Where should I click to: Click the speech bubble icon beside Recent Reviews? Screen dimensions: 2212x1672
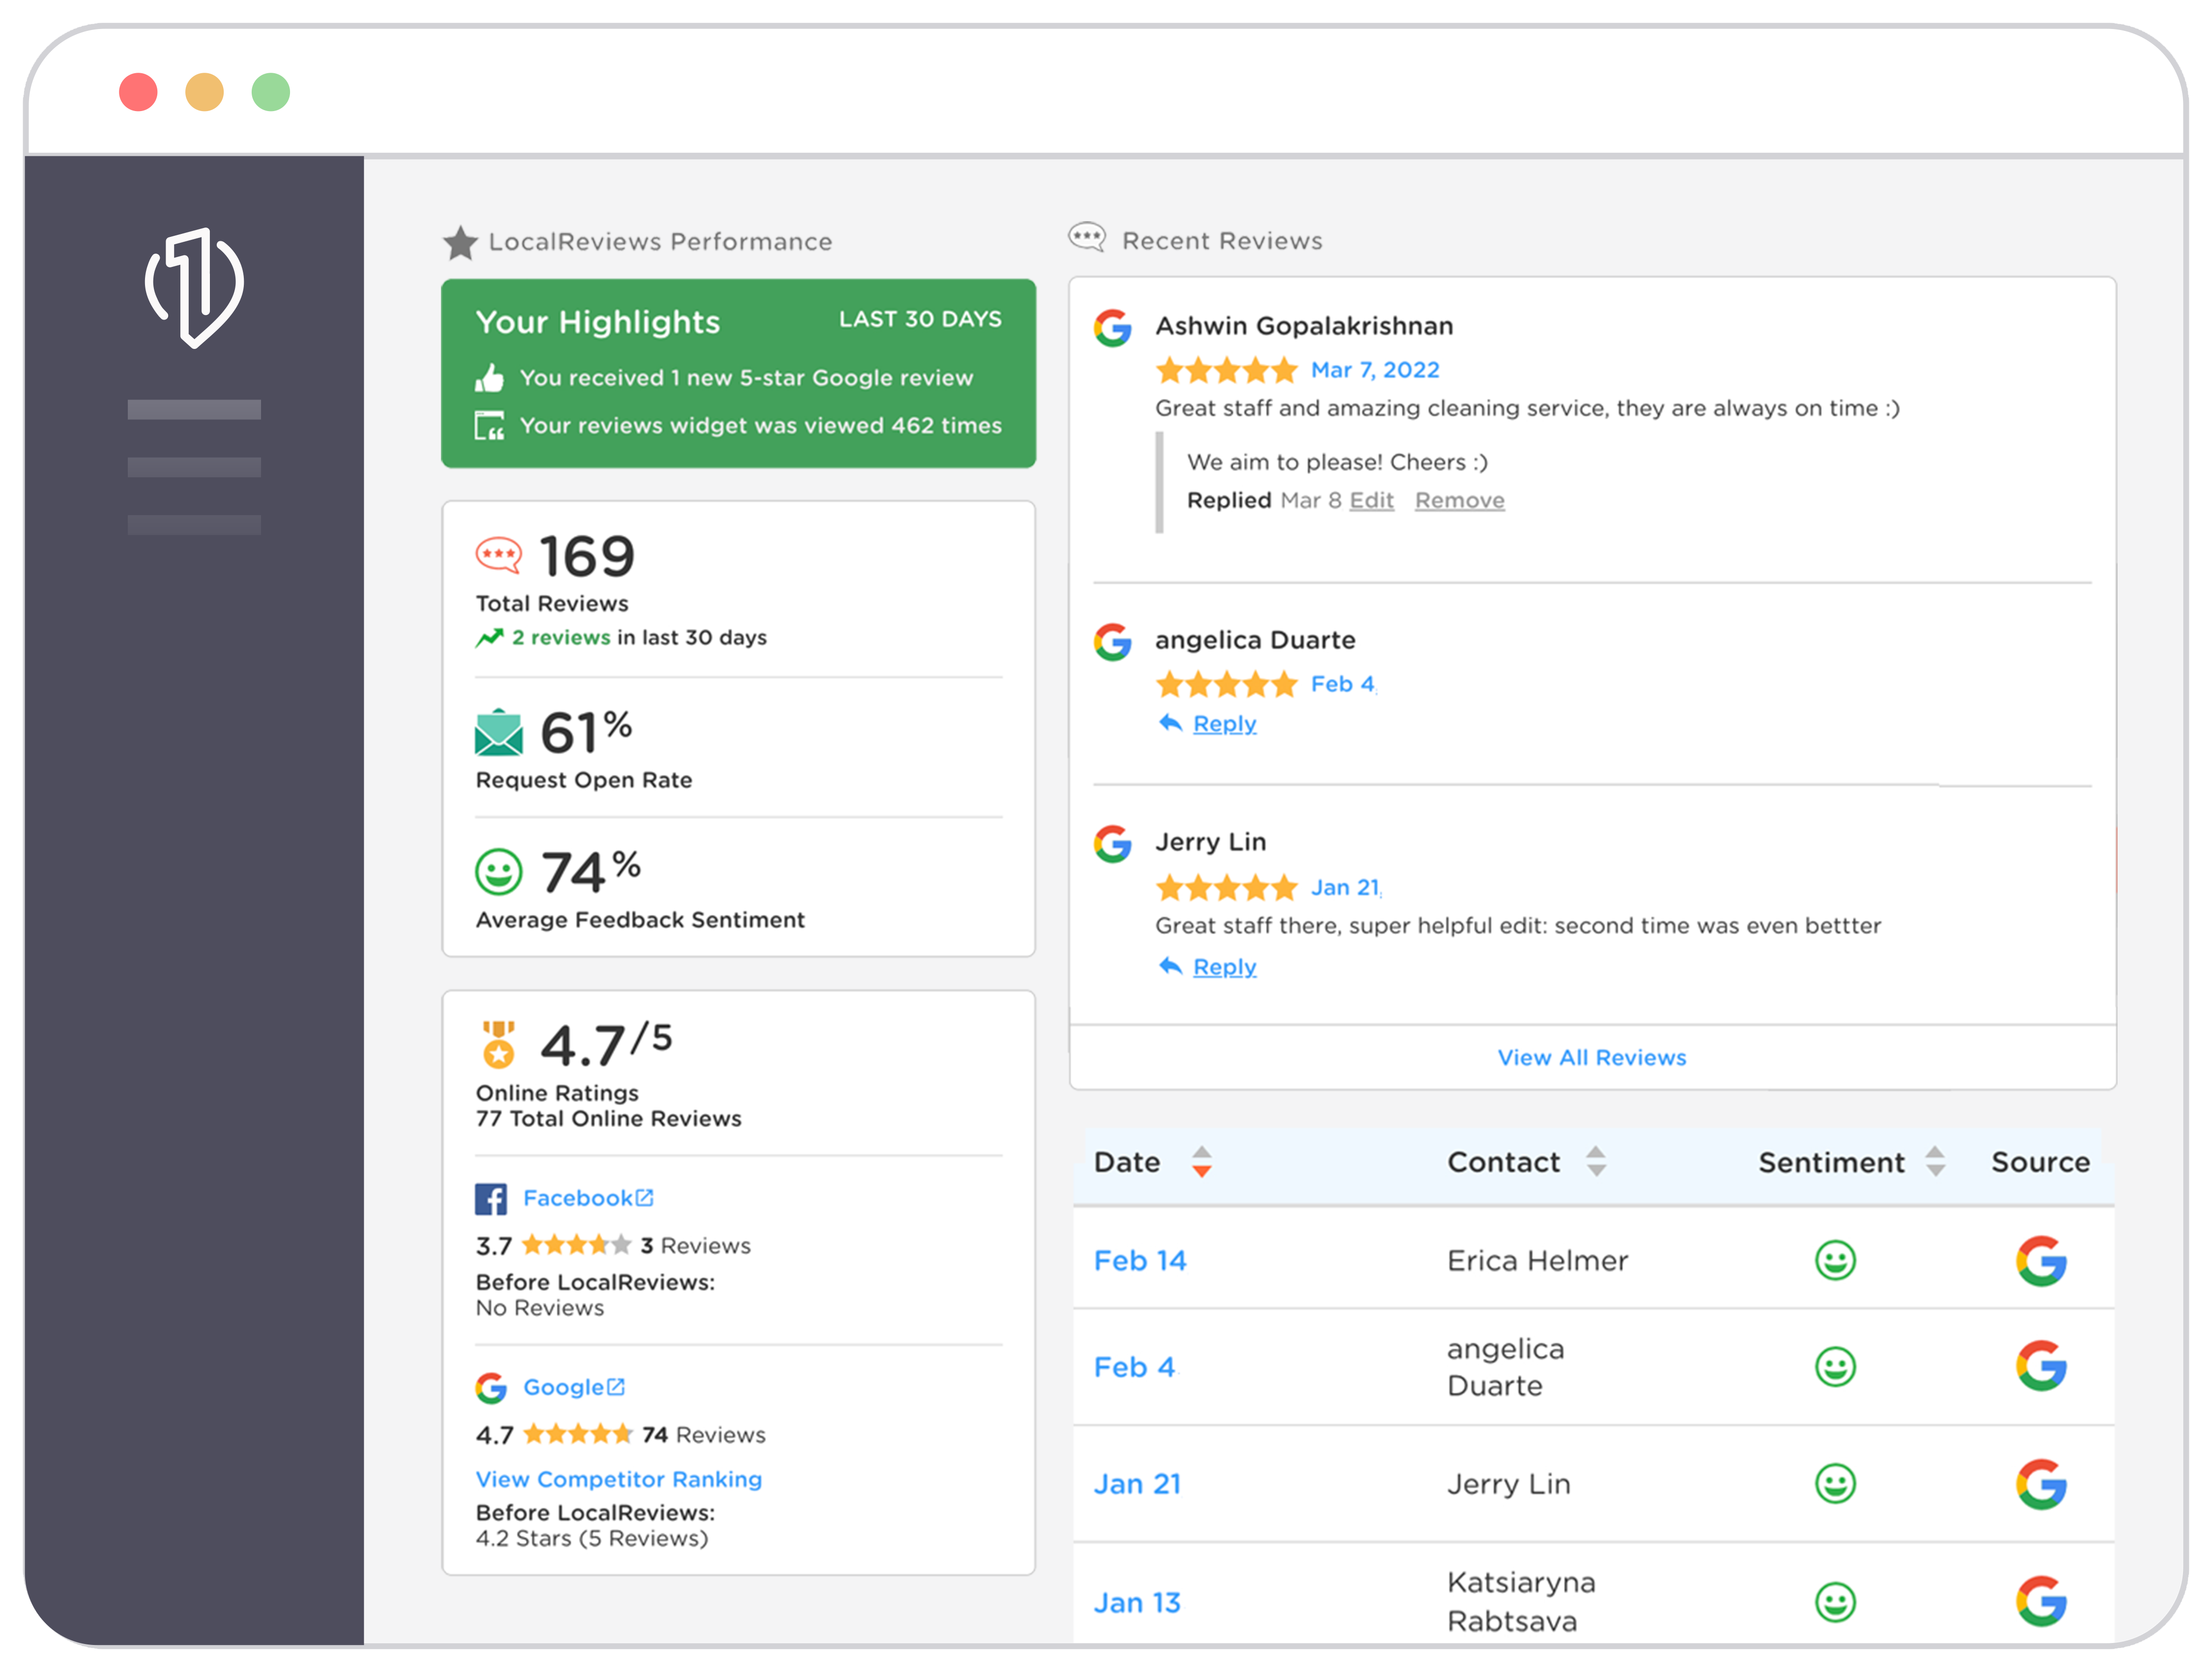pyautogui.click(x=1087, y=238)
